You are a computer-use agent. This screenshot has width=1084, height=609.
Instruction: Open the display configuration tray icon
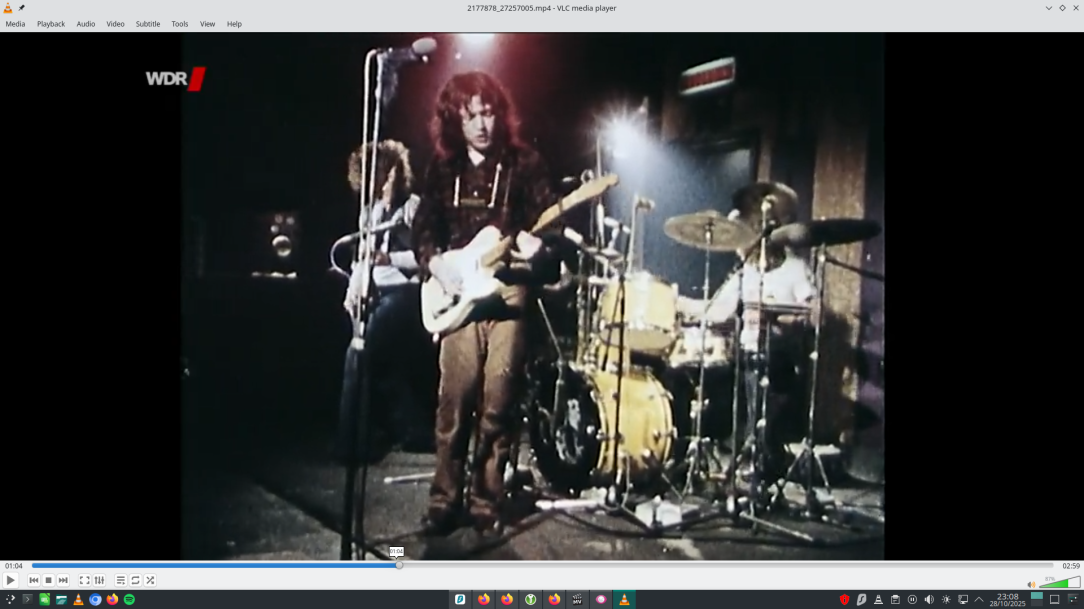pyautogui.click(x=963, y=599)
